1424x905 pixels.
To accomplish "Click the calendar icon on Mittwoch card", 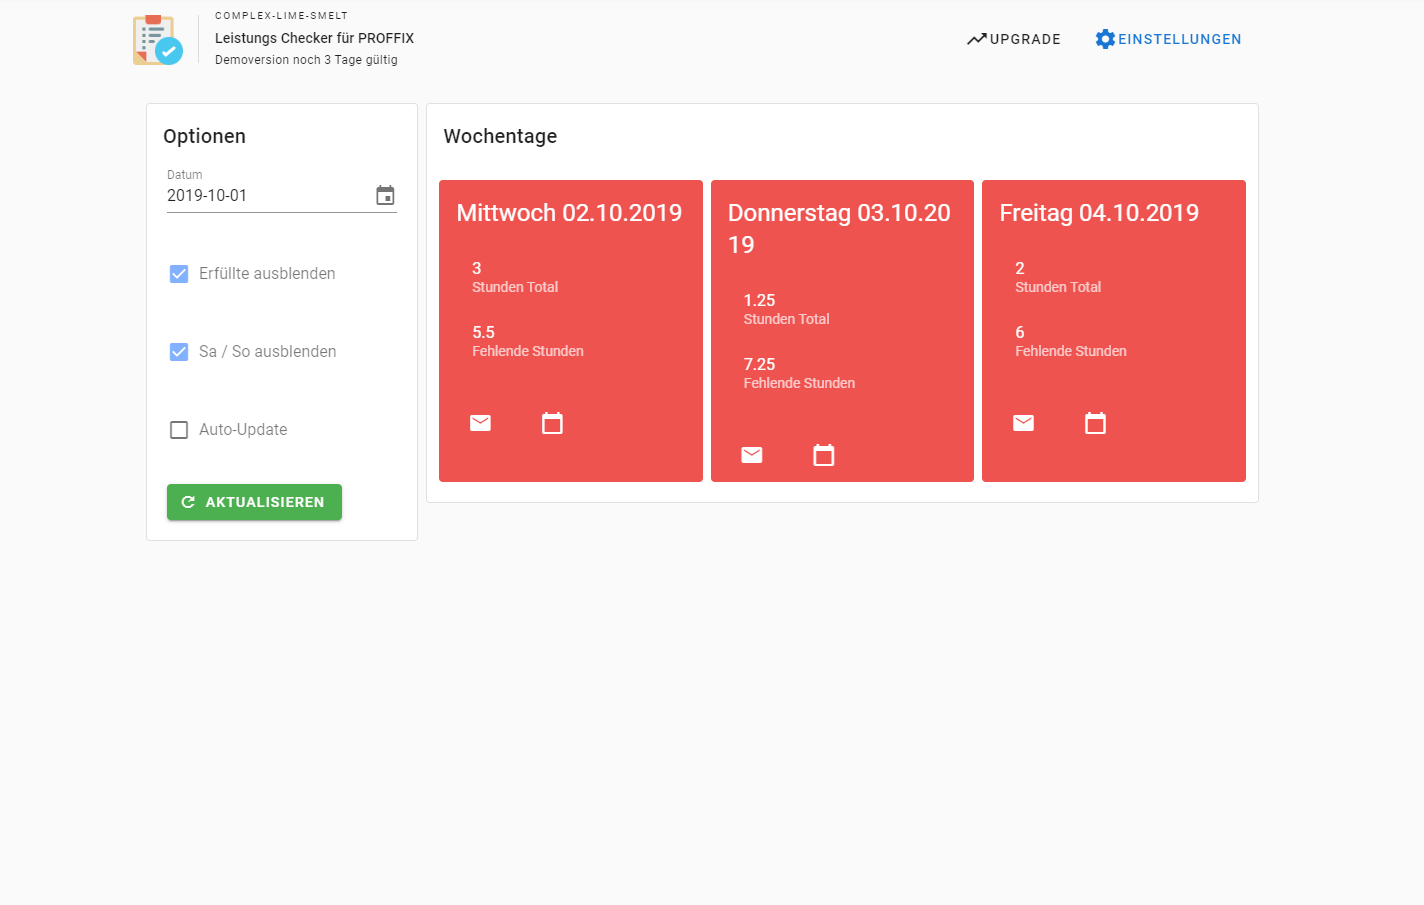I will pos(552,422).
